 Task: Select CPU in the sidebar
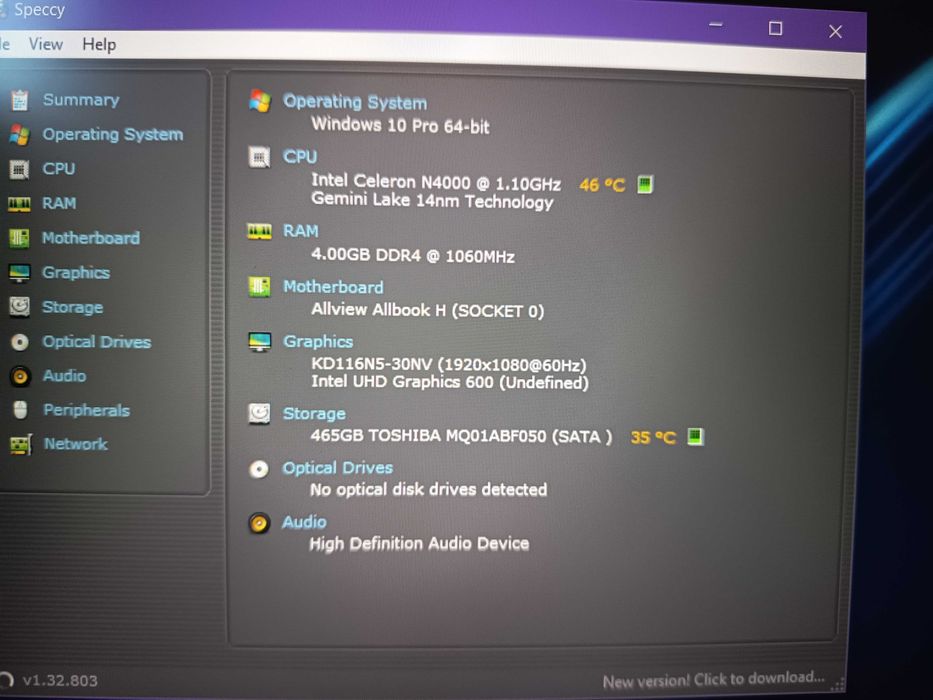click(x=59, y=169)
